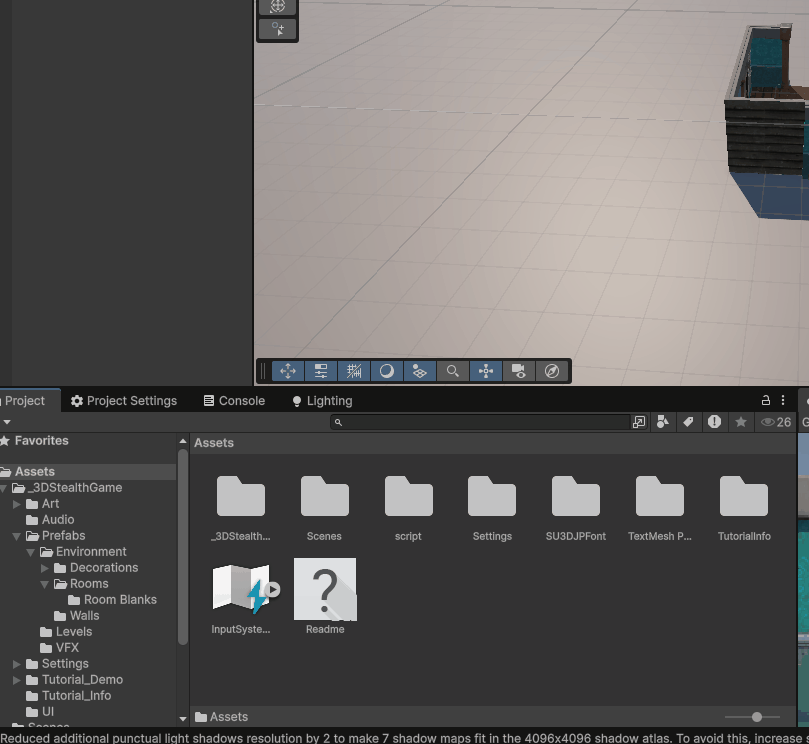This screenshot has width=809, height=744.
Task: Toggle the hidden packages eye counter
Action: coord(776,422)
